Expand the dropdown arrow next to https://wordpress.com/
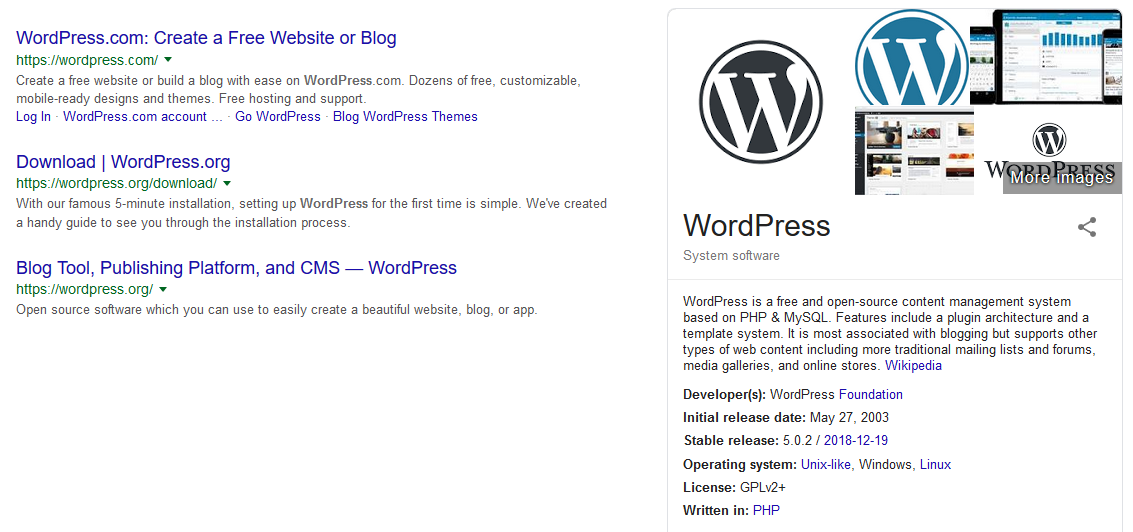The height and width of the screenshot is (532, 1133). click(x=168, y=59)
